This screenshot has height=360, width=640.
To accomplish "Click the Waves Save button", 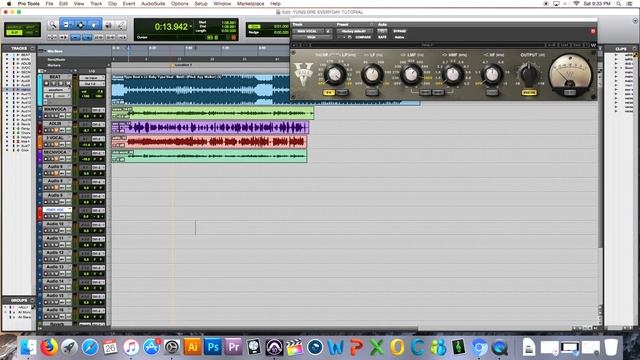I will [x=576, y=45].
